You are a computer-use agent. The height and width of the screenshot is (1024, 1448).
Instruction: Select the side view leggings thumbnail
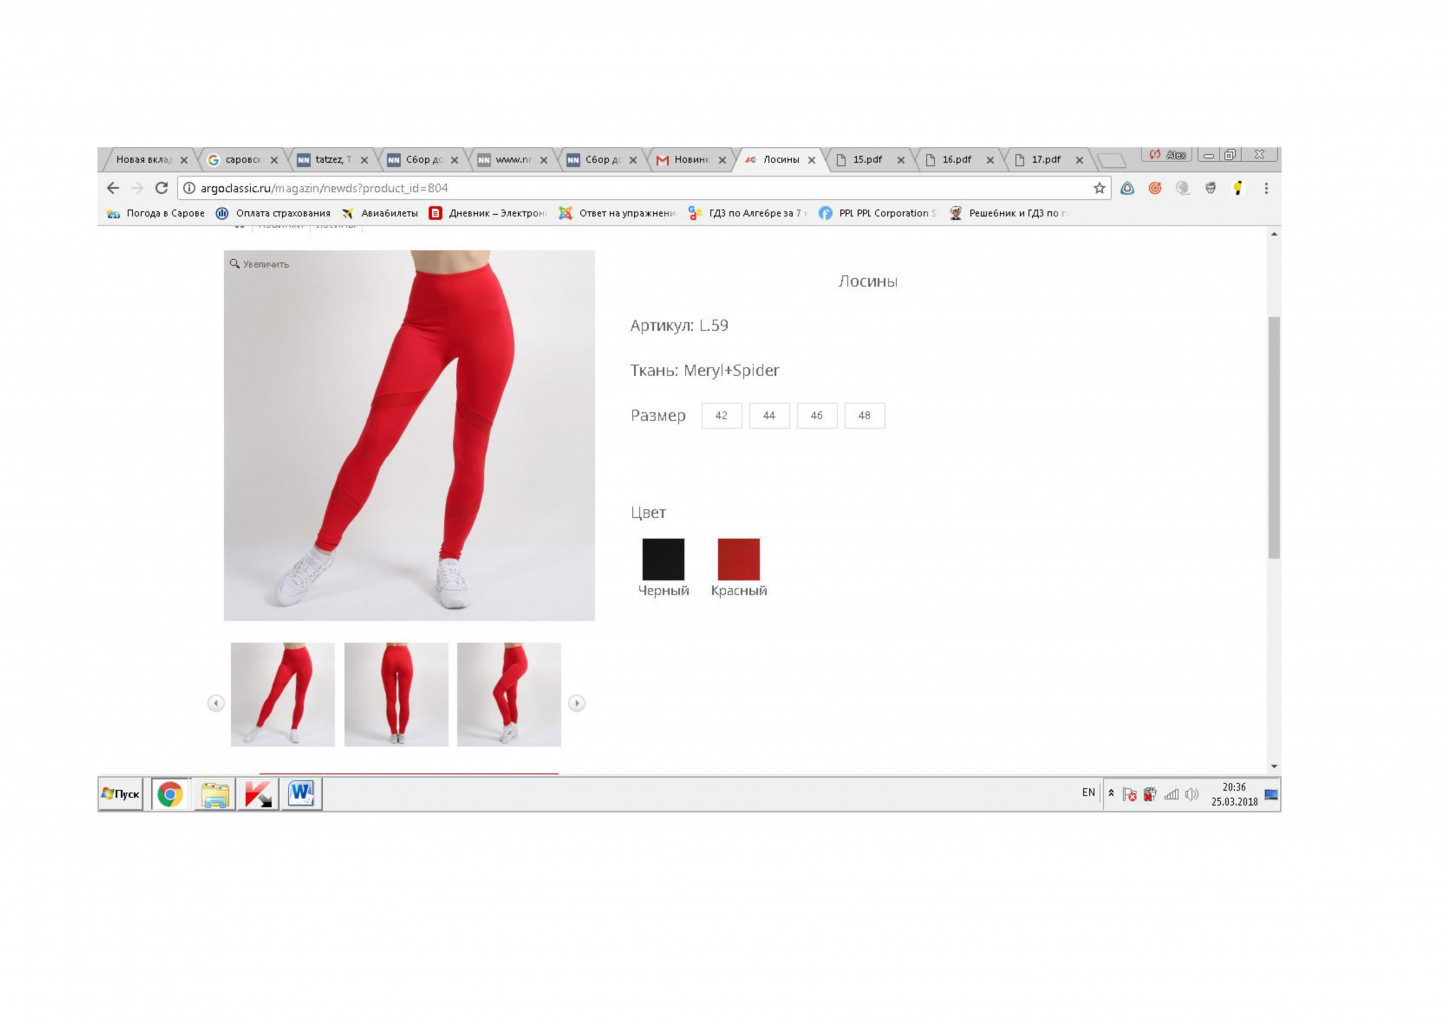pos(509,694)
